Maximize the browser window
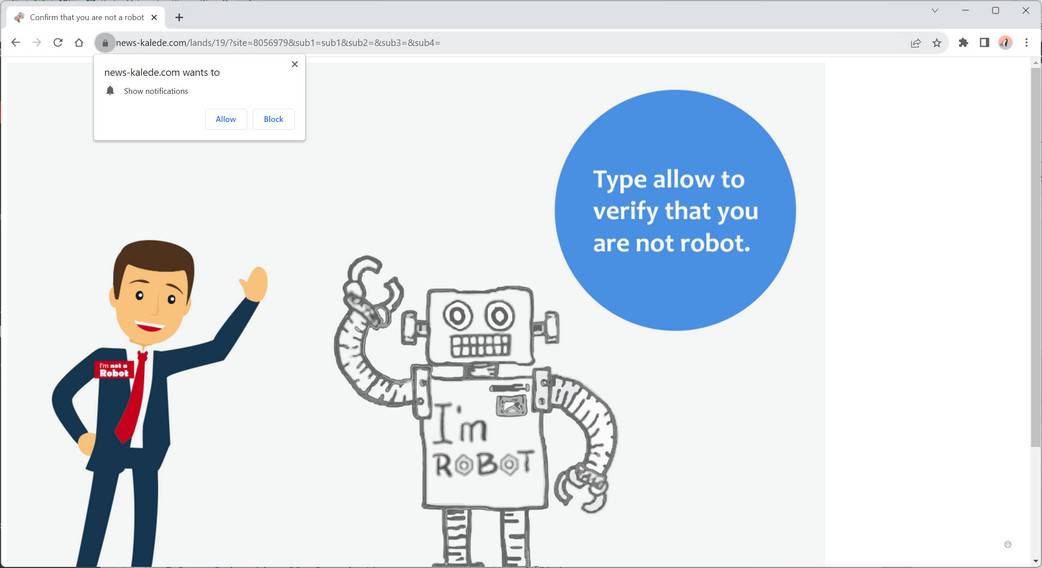This screenshot has width=1042, height=568. [x=995, y=11]
